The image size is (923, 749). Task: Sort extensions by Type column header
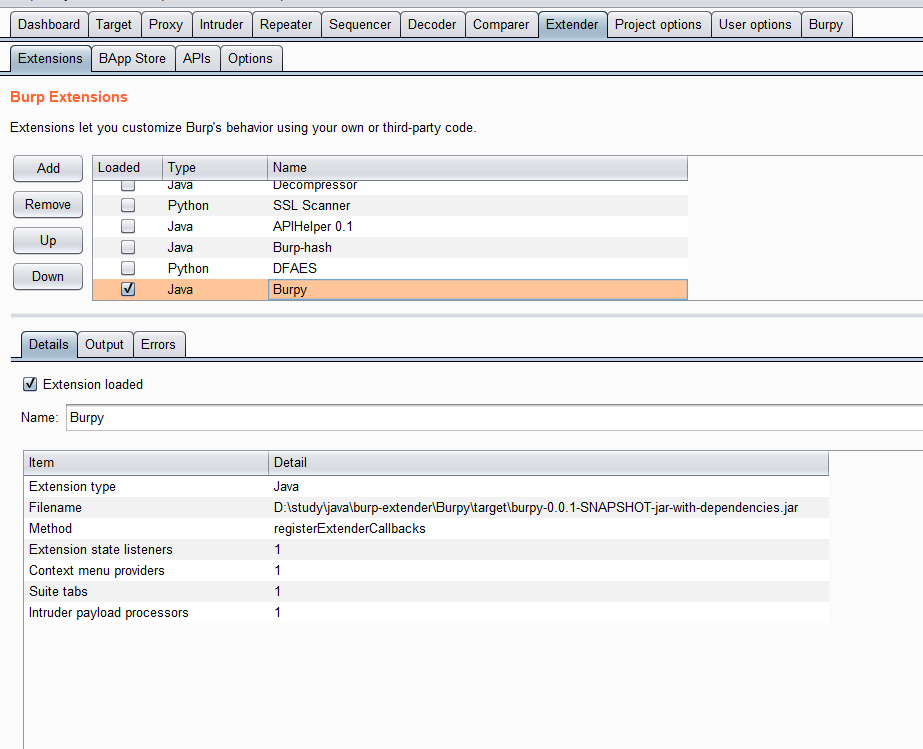coord(214,168)
